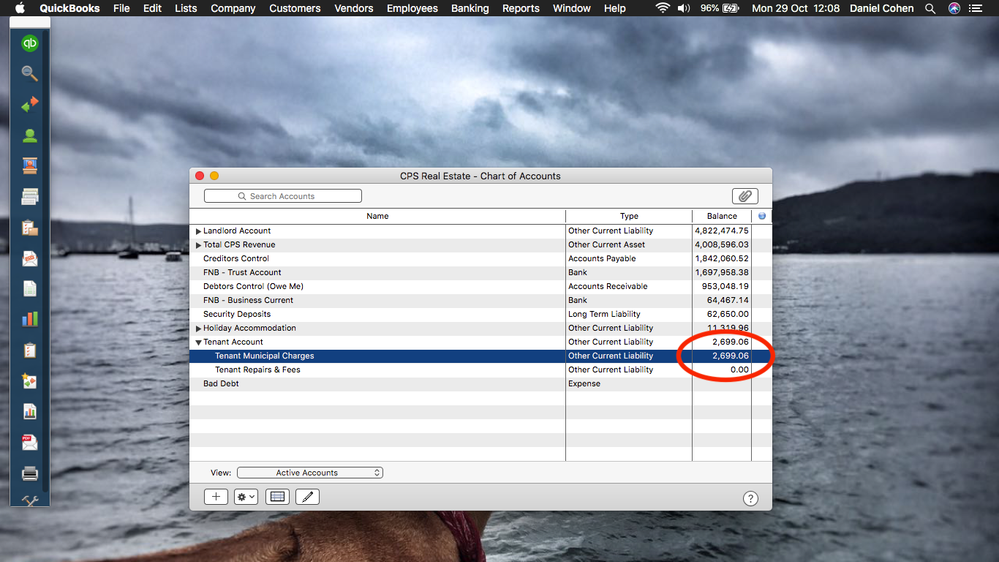Select the Security Deposits account
Image resolution: width=999 pixels, height=562 pixels.
click(x=236, y=314)
